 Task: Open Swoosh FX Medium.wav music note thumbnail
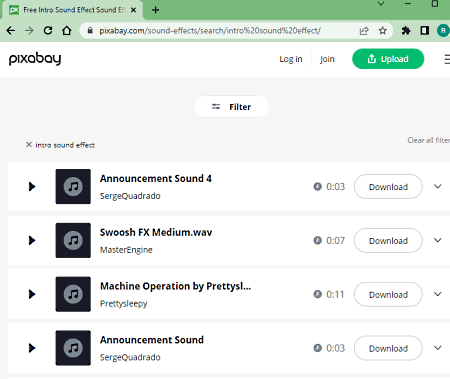click(73, 240)
